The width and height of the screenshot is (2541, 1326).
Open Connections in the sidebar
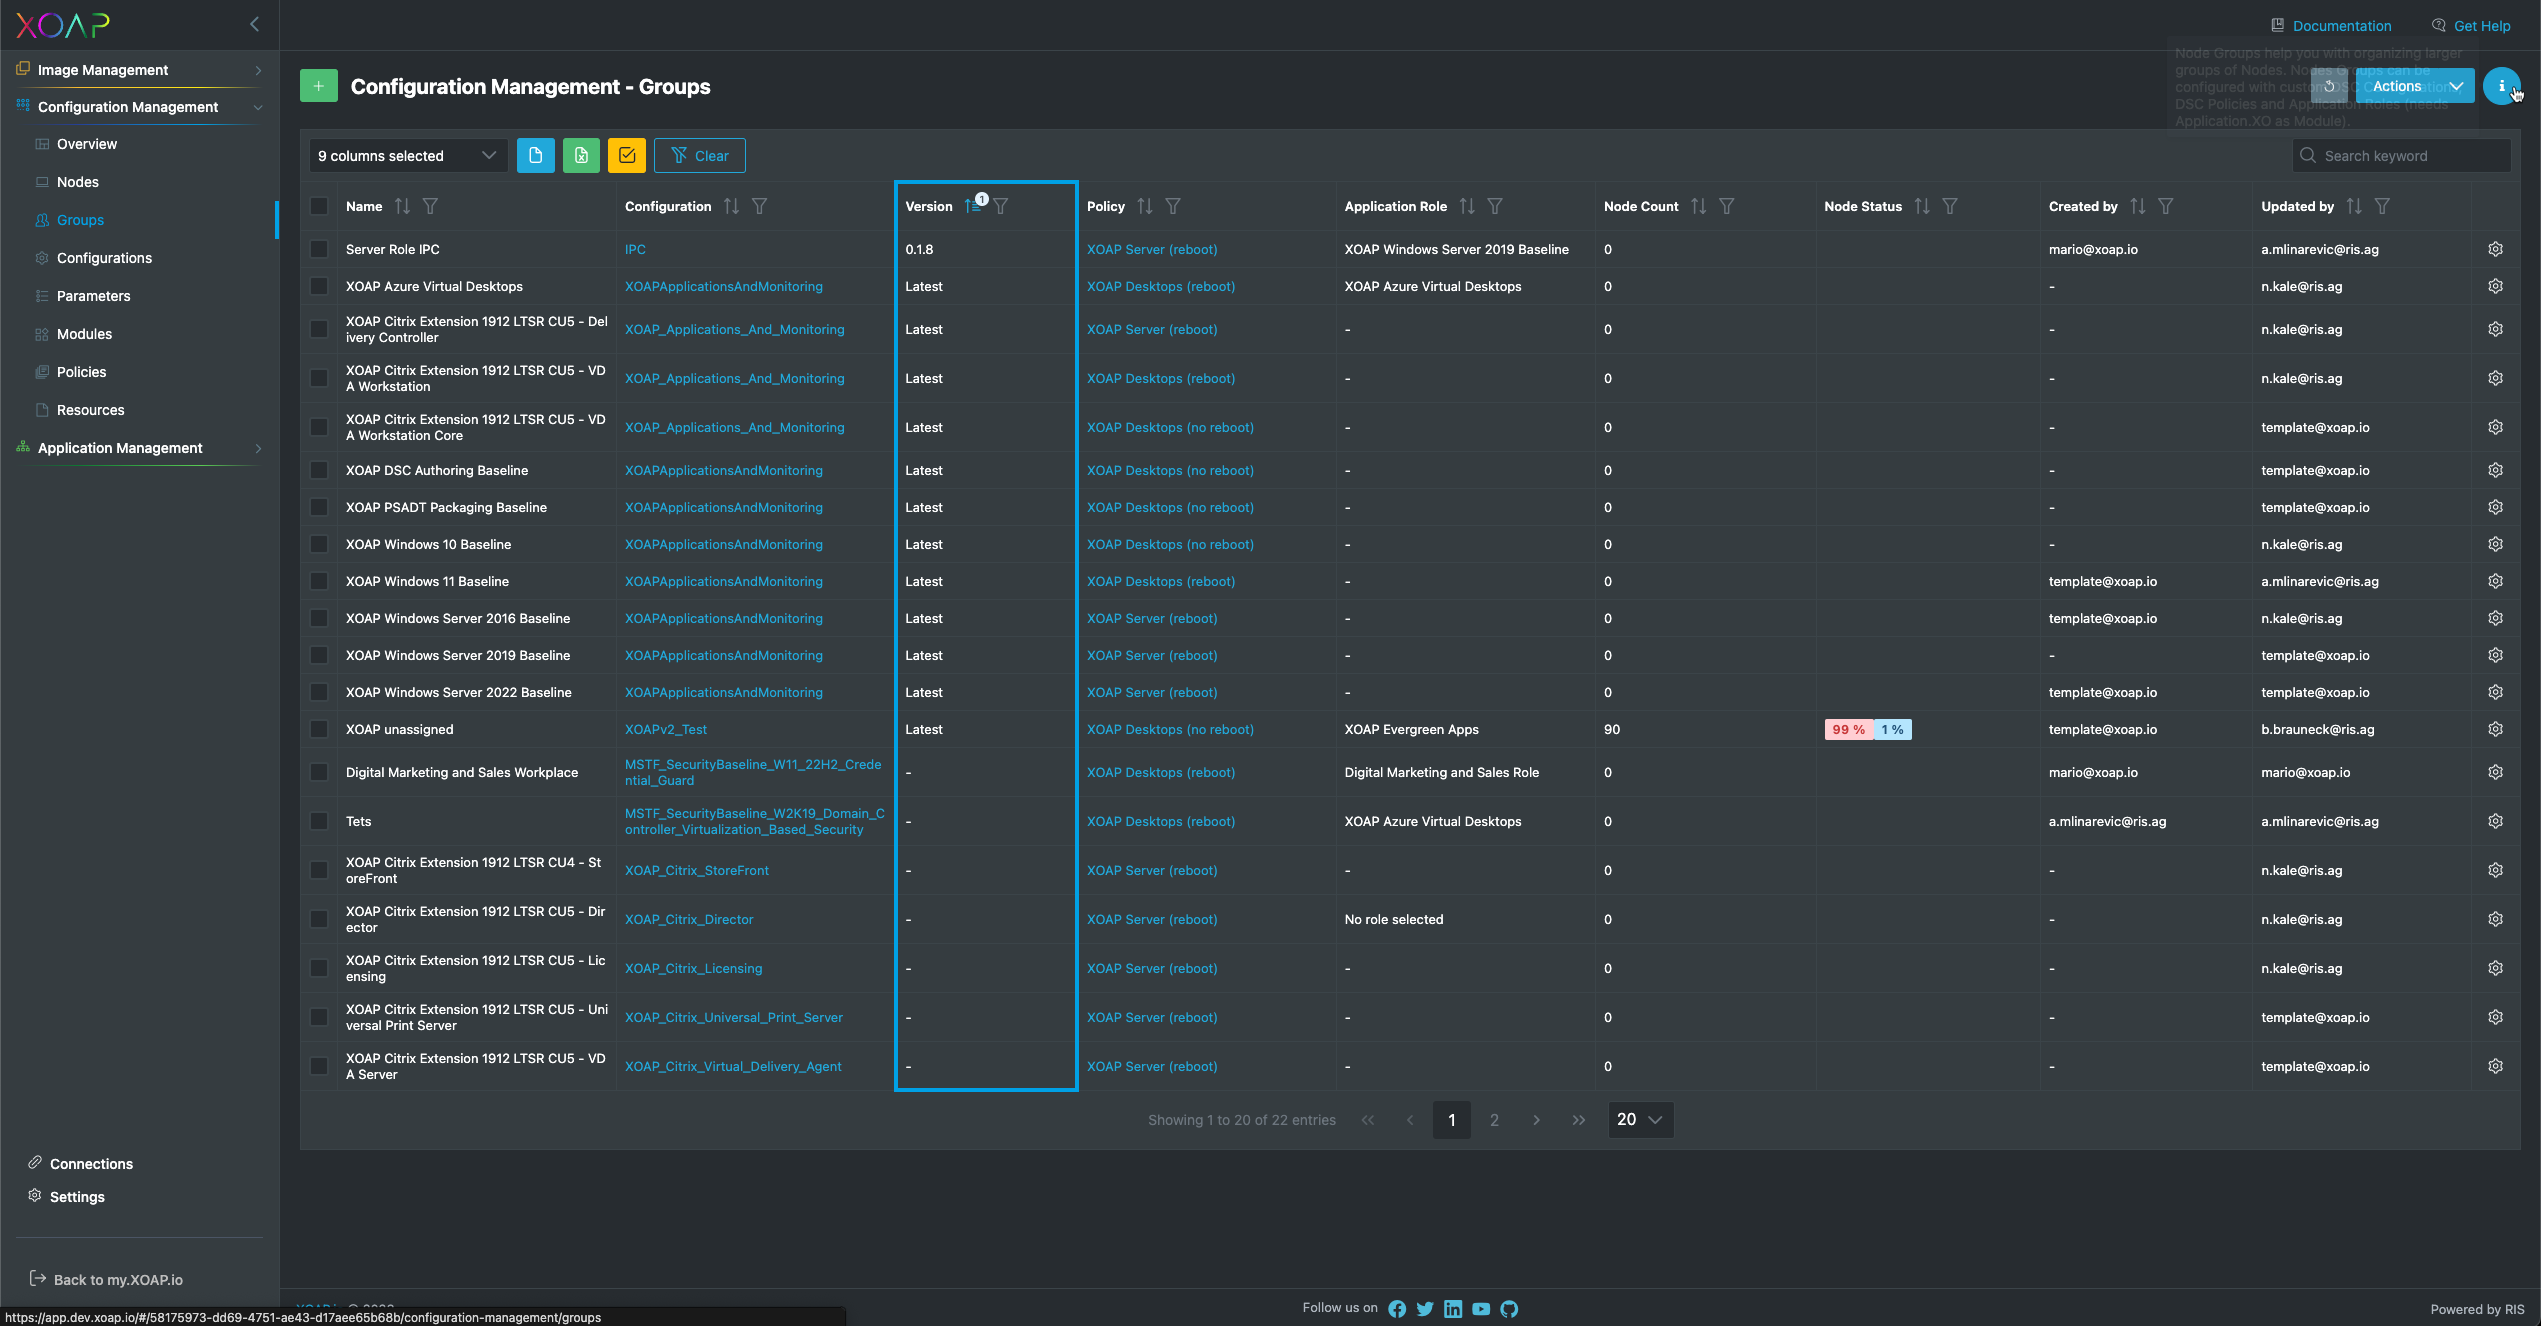tap(80, 1163)
